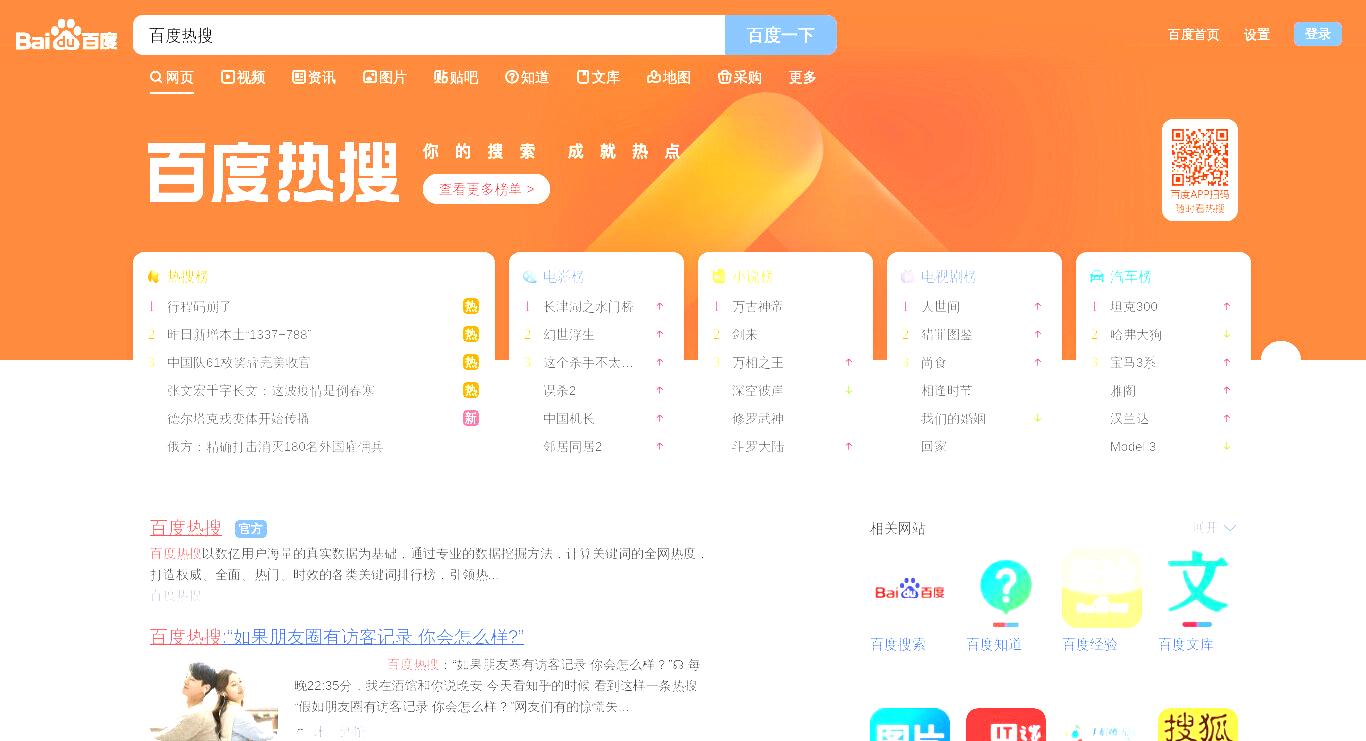Viewport: 1366px width, 741px height.
Task: Click the 新 badge beside 德尔塔克戎变体开始传播
Action: [471, 418]
